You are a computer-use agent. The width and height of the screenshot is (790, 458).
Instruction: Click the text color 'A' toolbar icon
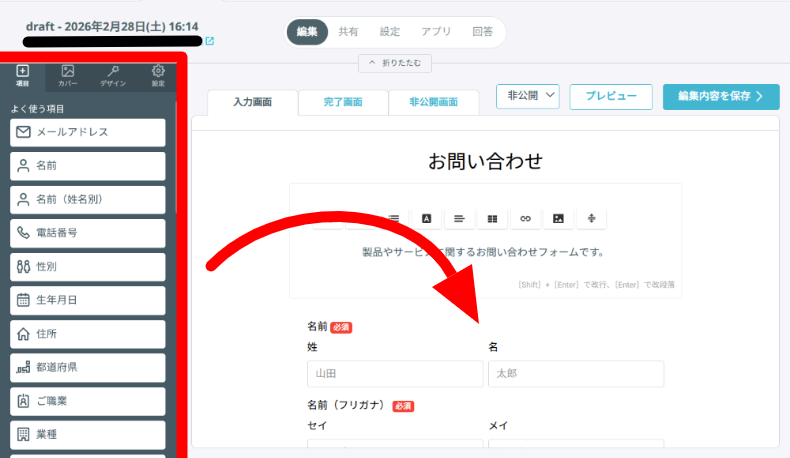pyautogui.click(x=426, y=219)
